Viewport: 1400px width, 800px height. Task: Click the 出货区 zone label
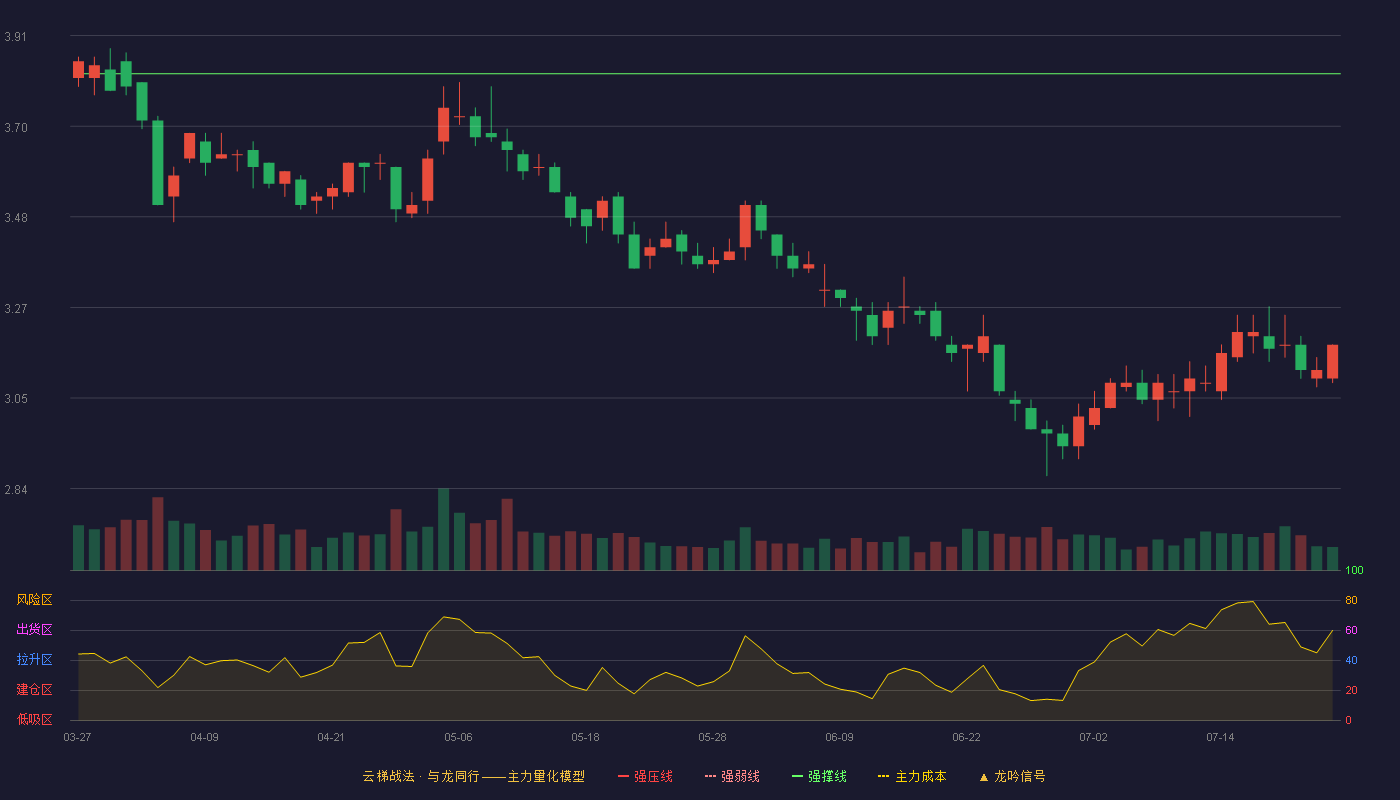click(34, 630)
